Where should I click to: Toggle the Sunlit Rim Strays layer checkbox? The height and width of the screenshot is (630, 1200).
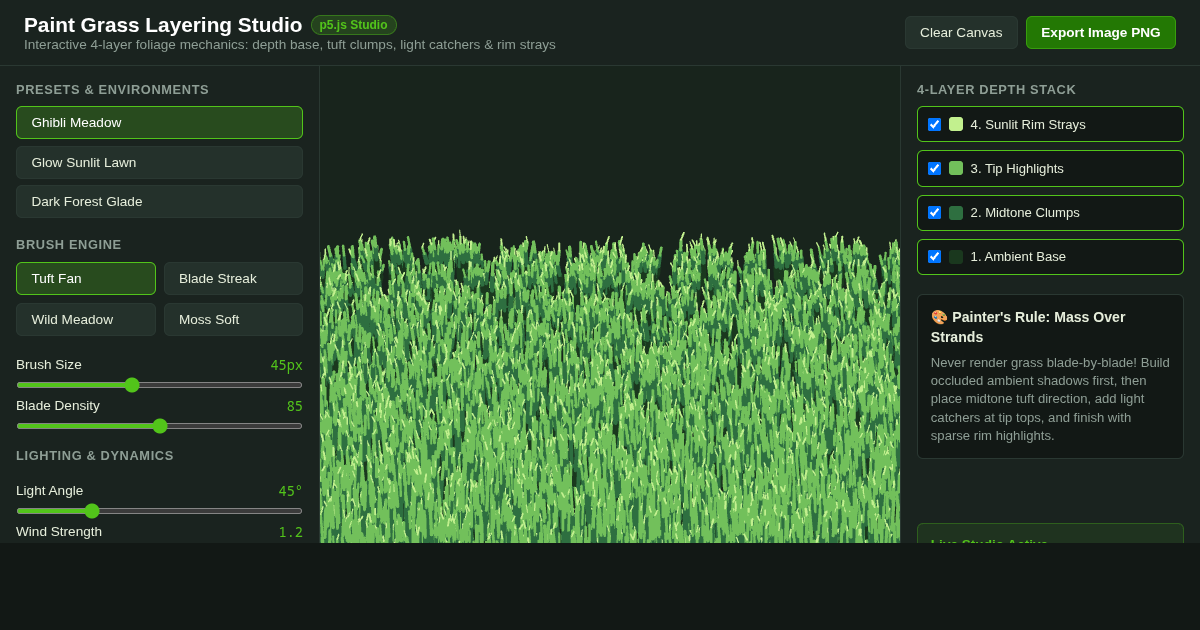pyautogui.click(x=934, y=124)
